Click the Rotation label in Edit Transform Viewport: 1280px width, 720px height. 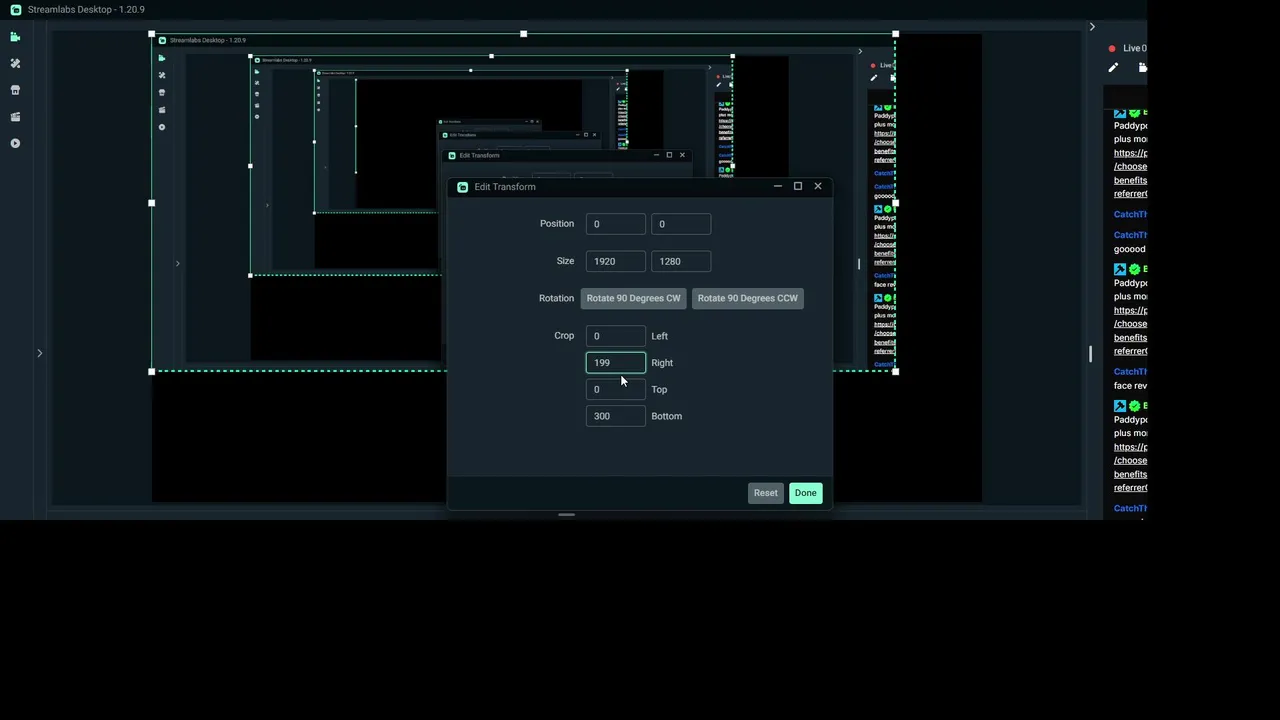(x=556, y=298)
